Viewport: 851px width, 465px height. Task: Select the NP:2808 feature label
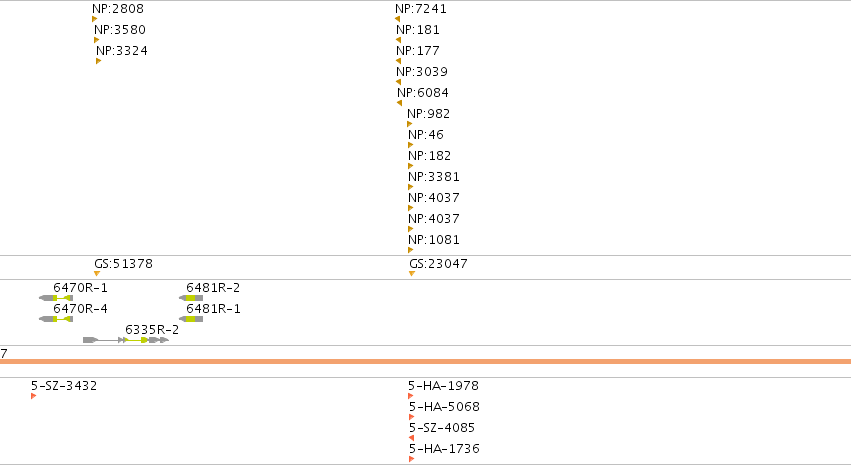pyautogui.click(x=118, y=9)
